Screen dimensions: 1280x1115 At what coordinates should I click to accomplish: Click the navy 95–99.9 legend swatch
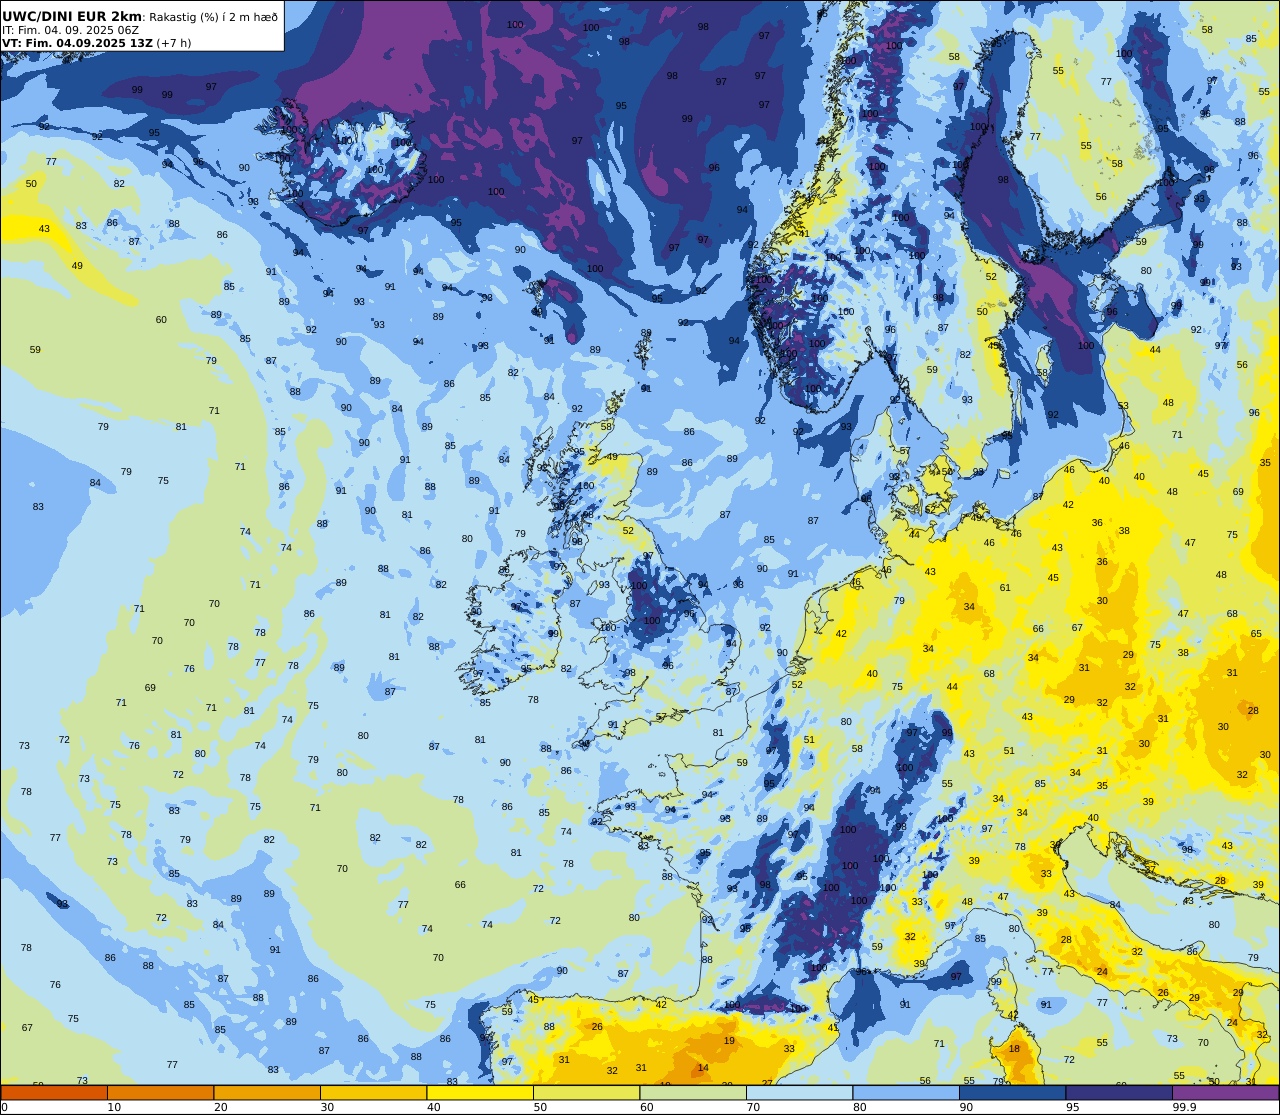(1119, 1093)
